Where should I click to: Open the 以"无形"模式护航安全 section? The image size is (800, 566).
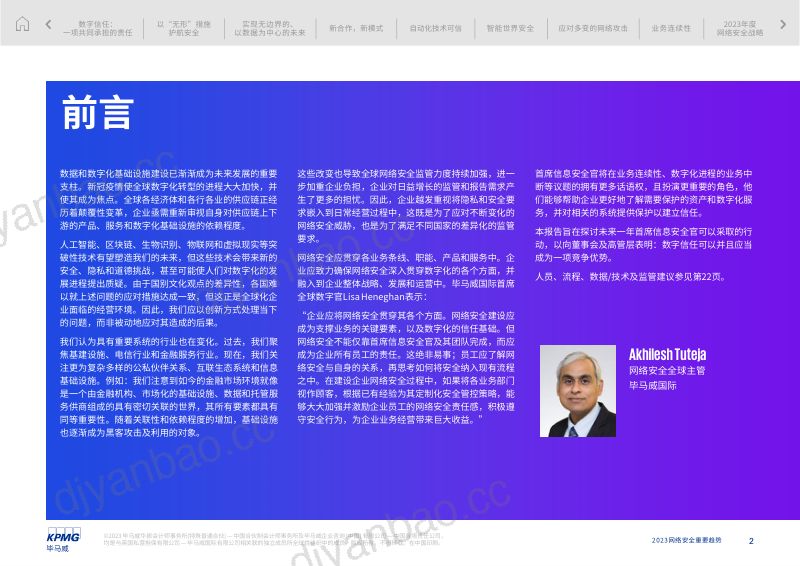pyautogui.click(x=184, y=29)
